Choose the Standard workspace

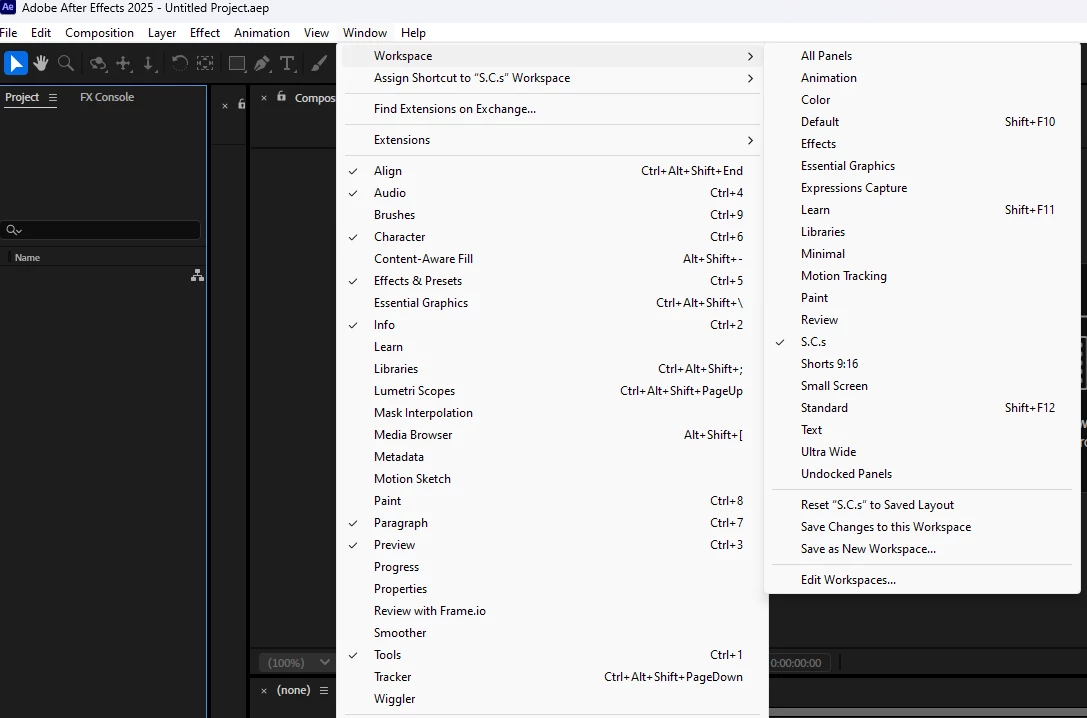click(x=922, y=408)
